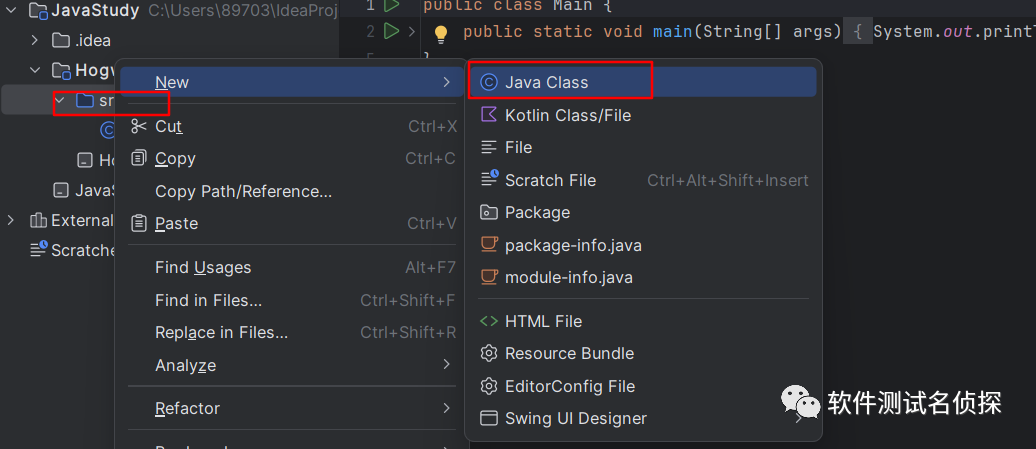This screenshot has height=449, width=1036.
Task: Click the HTML File icon
Action: tap(489, 321)
